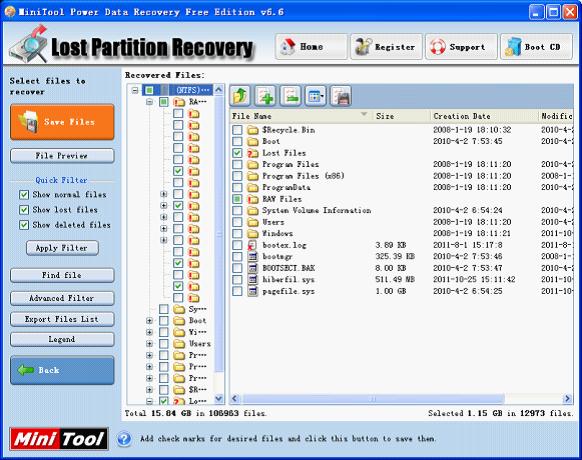Click the BOOTSECT.BAK file icon
This screenshot has width=582, height=460.
(253, 268)
